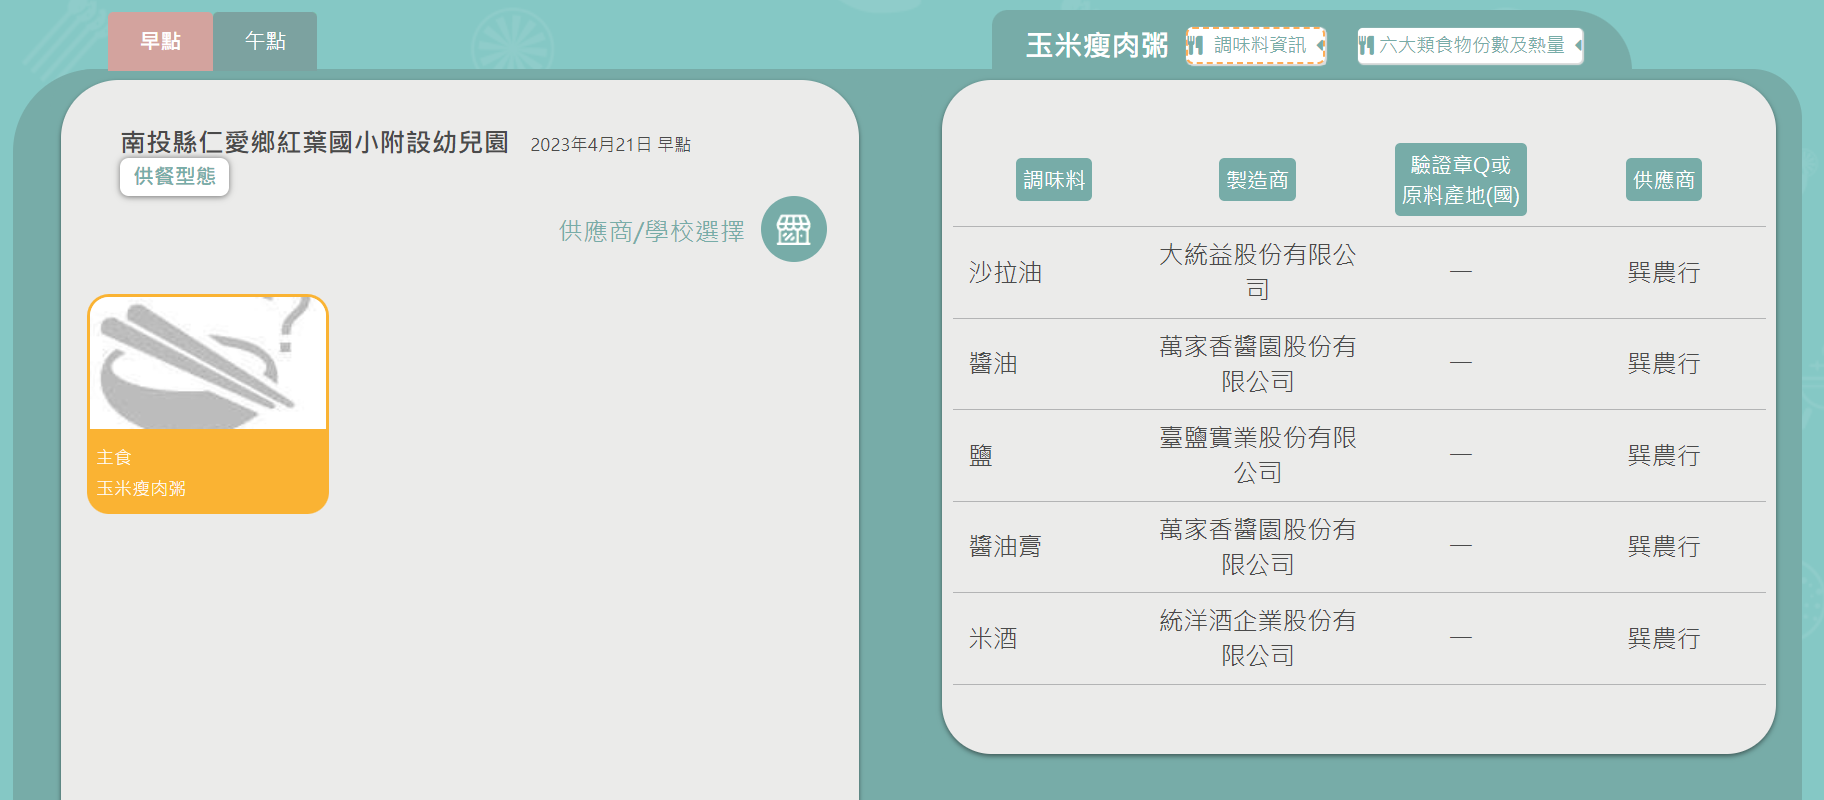
Task: Click manufacturer 萬家香醬園 in the 醬油膏 row
Action: (x=1257, y=547)
